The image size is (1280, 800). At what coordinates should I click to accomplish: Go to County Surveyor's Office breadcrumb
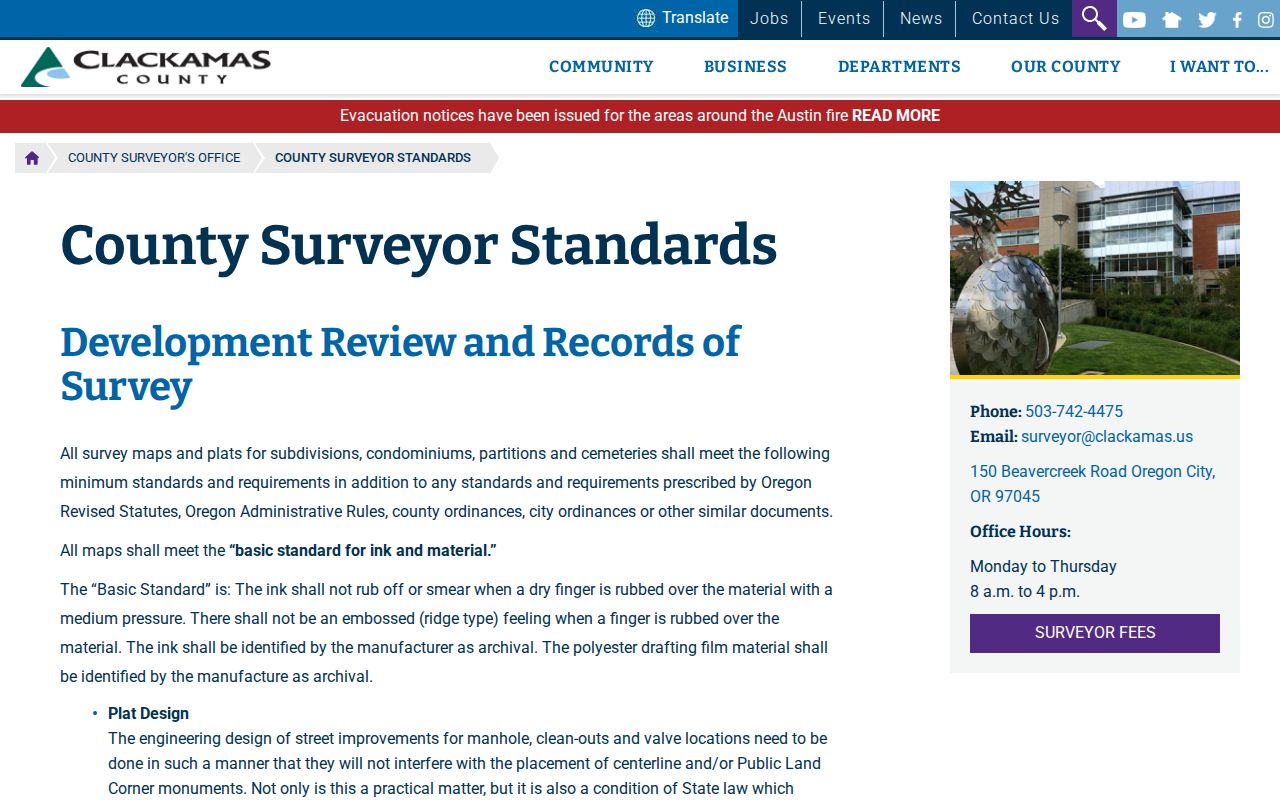(154, 158)
